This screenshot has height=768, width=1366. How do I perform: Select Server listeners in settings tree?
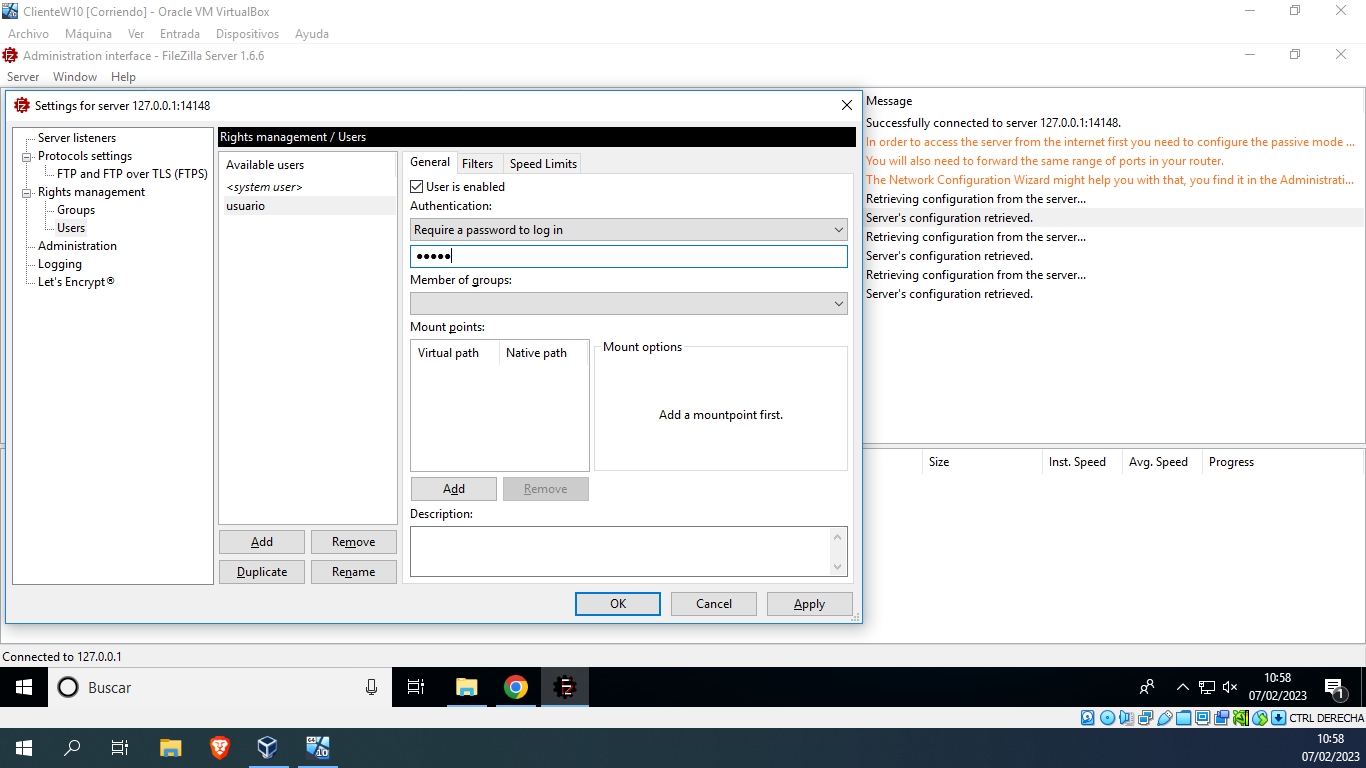coord(77,138)
